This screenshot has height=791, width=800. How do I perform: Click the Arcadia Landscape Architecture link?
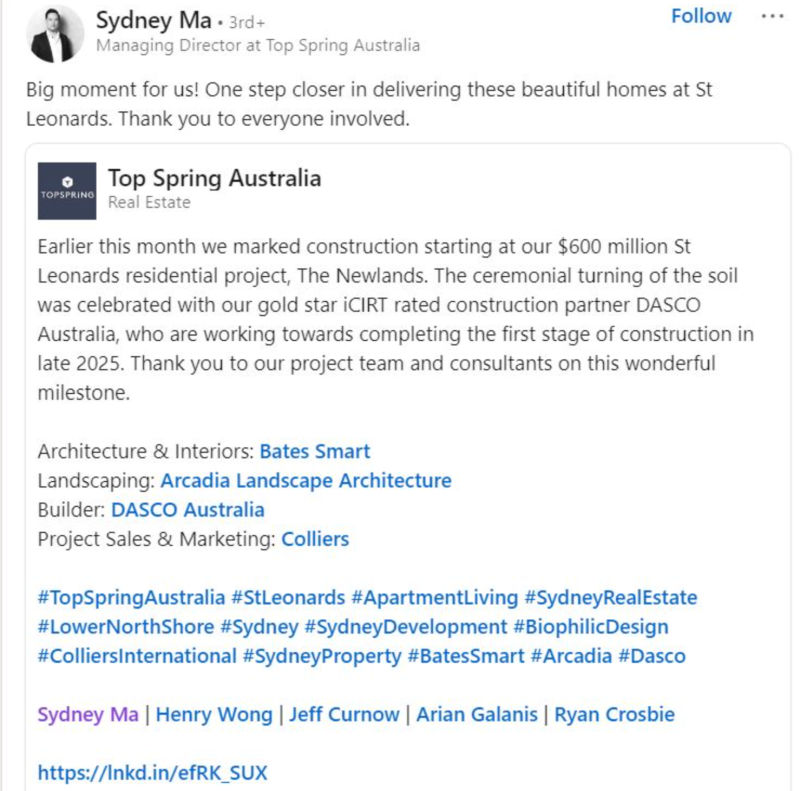point(306,480)
